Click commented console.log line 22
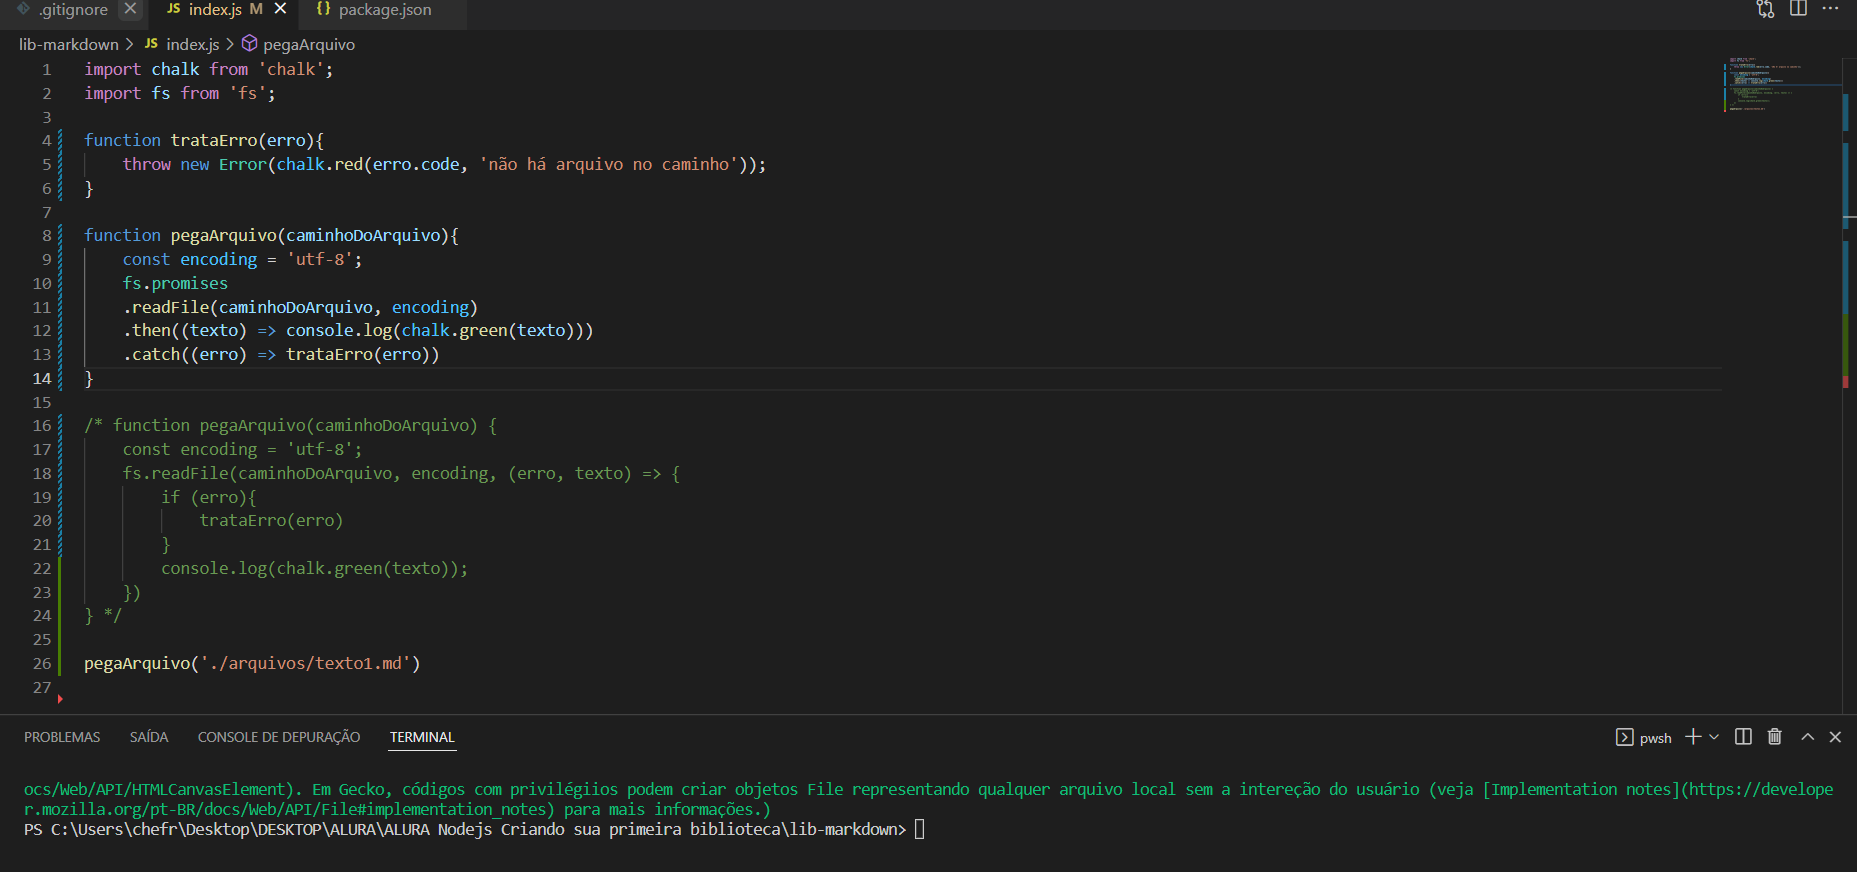This screenshot has width=1857, height=872. 314,568
